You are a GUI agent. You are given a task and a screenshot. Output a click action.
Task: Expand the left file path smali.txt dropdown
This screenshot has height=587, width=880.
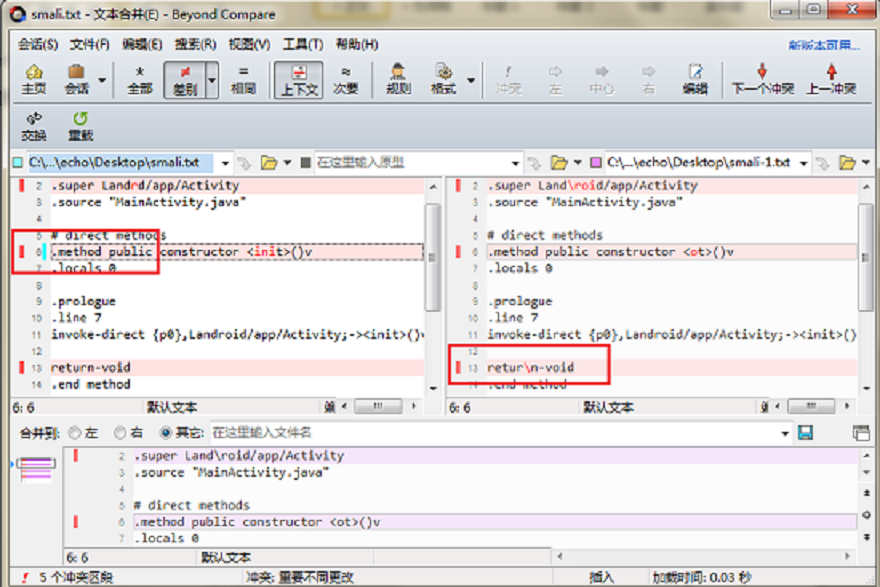pyautogui.click(x=224, y=162)
